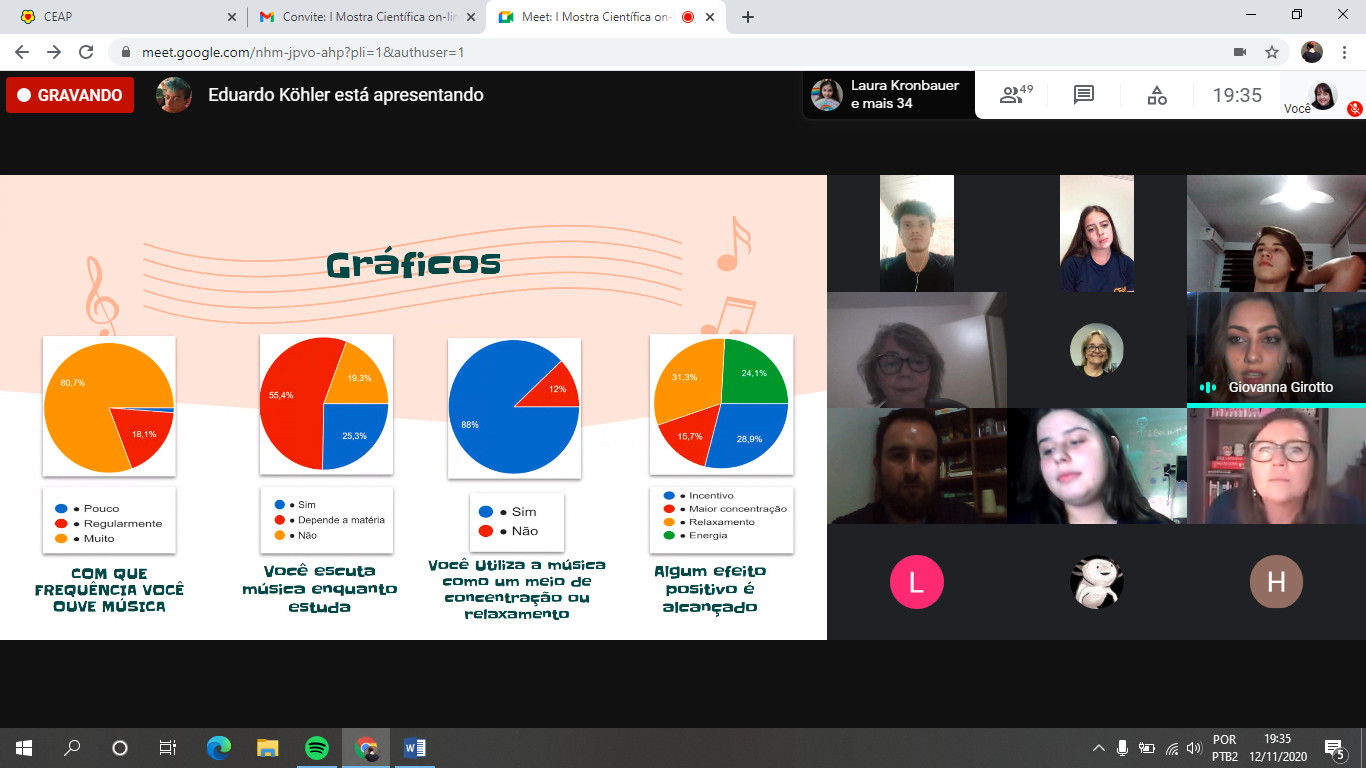Click the red GRAVANDO recording button
The image size is (1366, 768).
(x=70, y=95)
